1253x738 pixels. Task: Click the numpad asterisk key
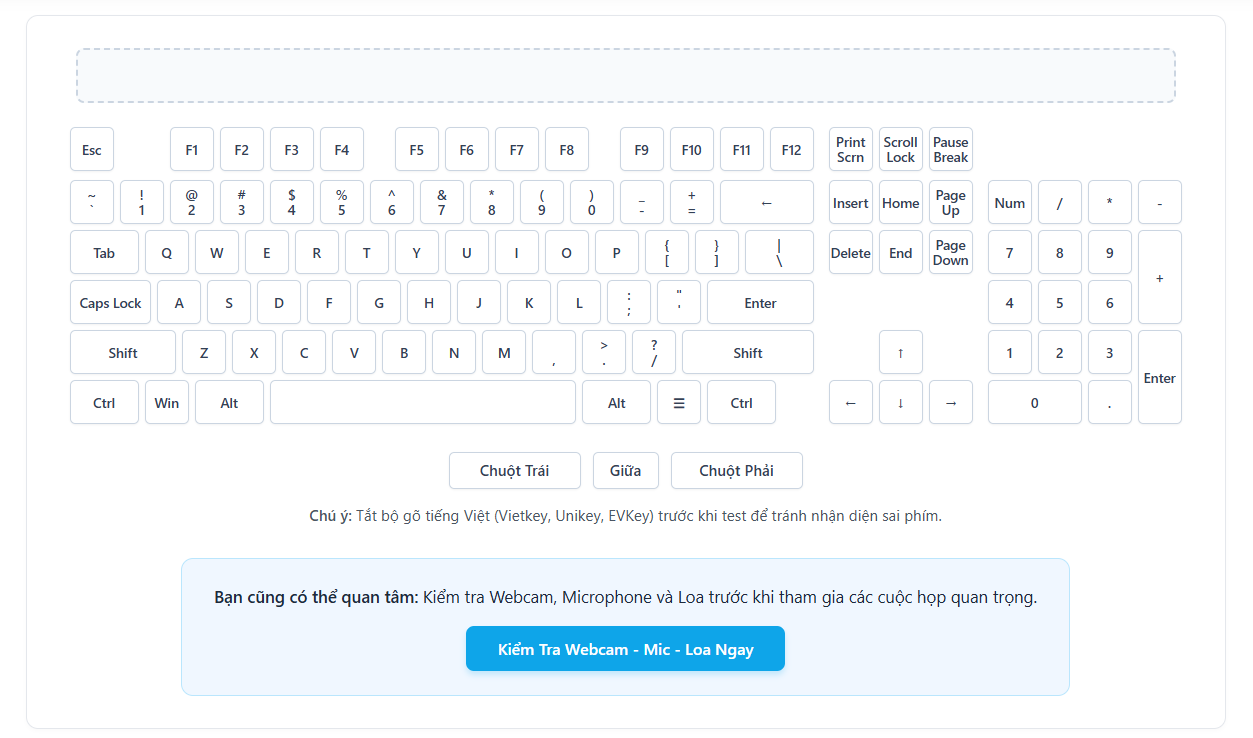(x=1110, y=202)
